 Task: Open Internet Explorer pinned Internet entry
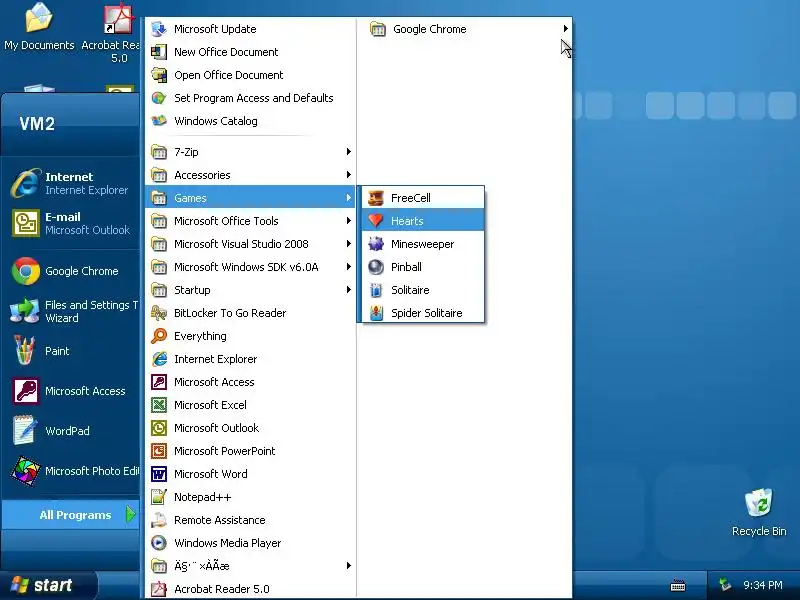[70, 183]
